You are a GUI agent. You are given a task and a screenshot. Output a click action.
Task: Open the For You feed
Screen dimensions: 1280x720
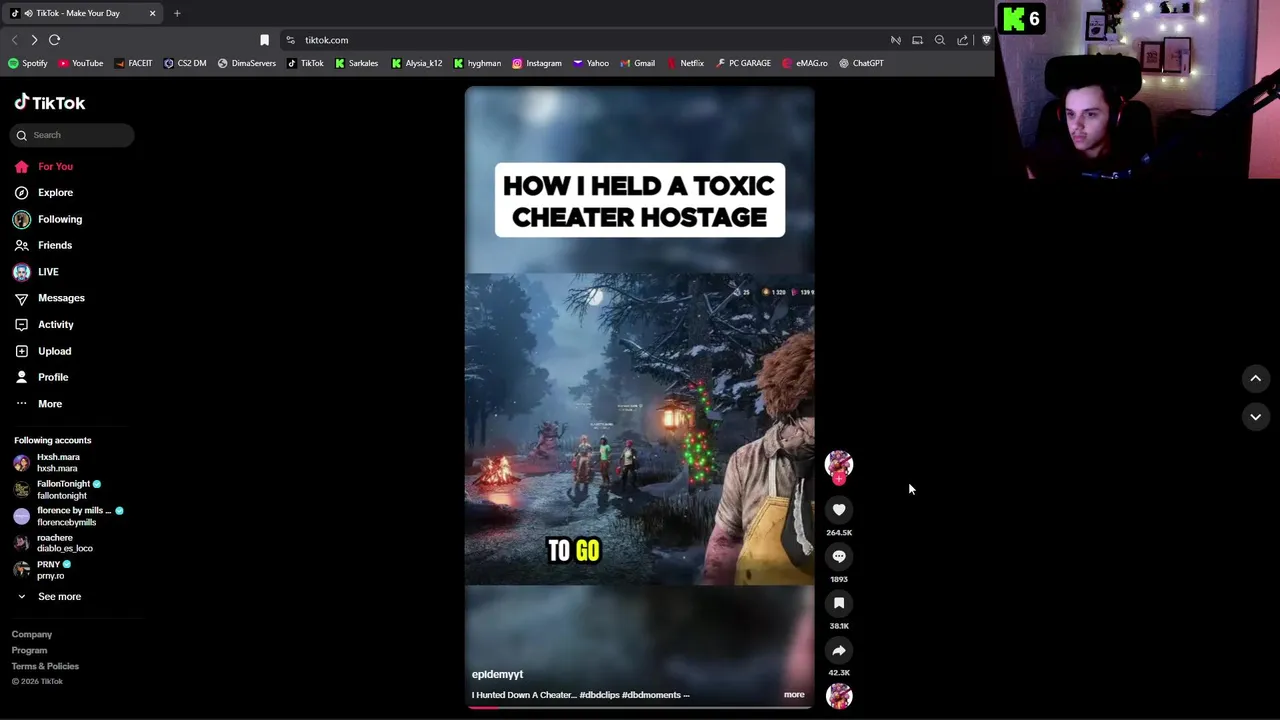44,166
